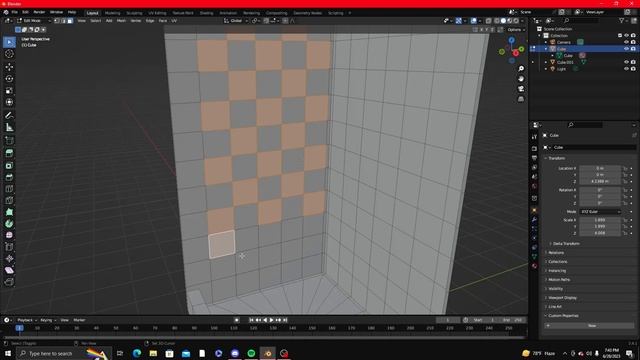Pick the Transform tool in toolbar

tap(9, 102)
